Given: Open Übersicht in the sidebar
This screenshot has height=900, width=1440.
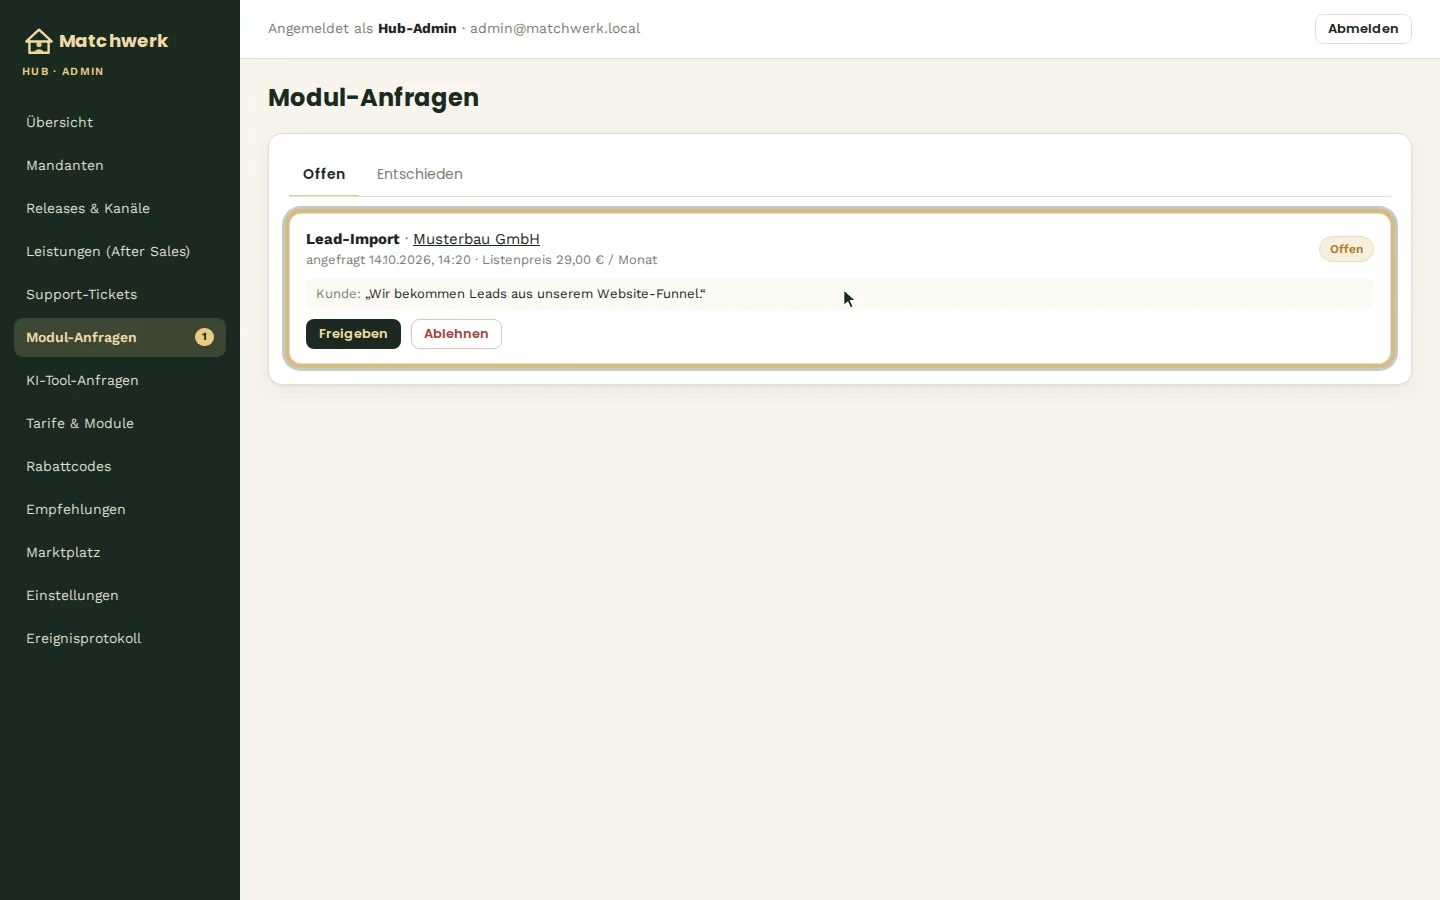Looking at the screenshot, I should (120, 122).
